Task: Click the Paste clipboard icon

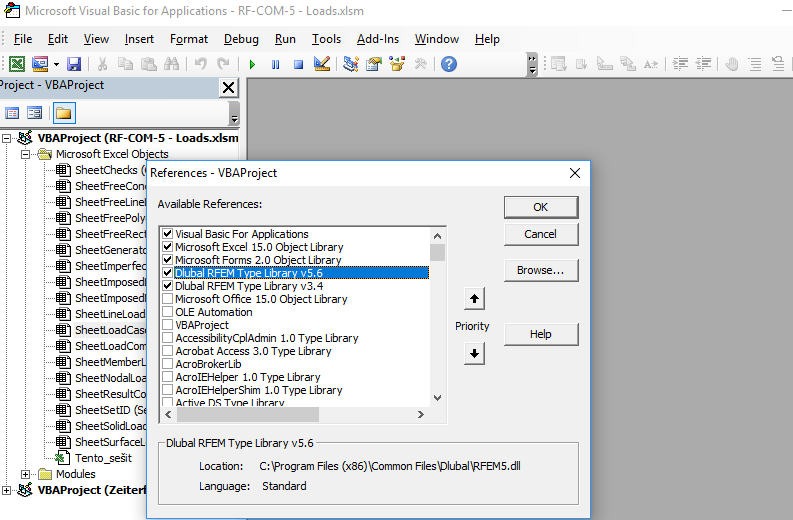Action: [148, 64]
